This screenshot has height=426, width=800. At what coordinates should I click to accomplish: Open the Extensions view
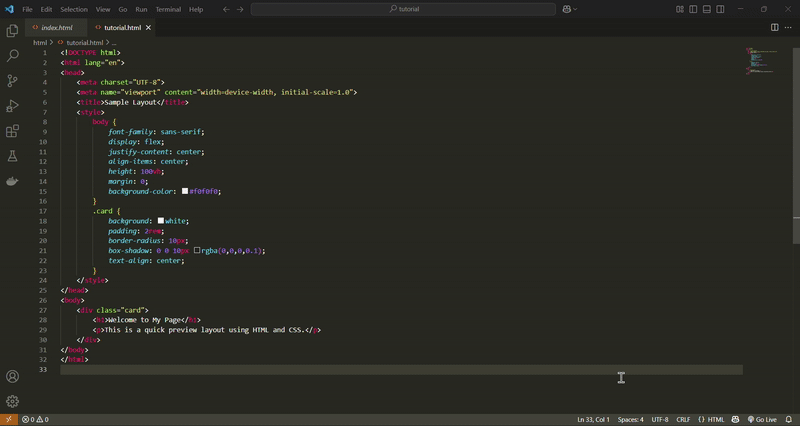coord(13,131)
